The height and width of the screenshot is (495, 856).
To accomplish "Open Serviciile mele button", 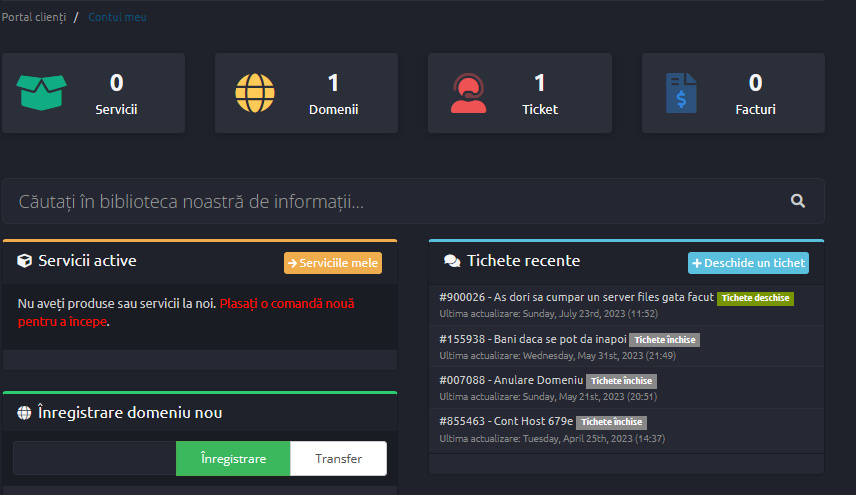I will (333, 263).
